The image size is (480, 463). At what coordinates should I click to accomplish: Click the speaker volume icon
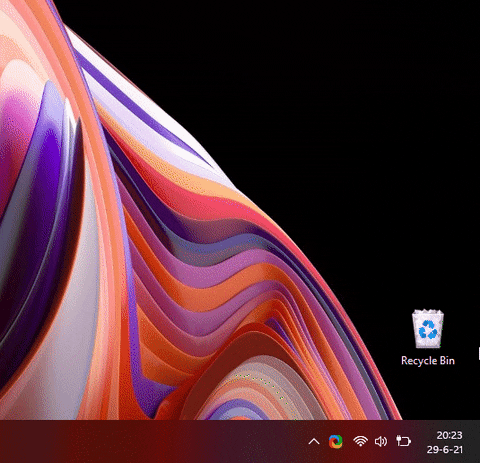[381, 442]
